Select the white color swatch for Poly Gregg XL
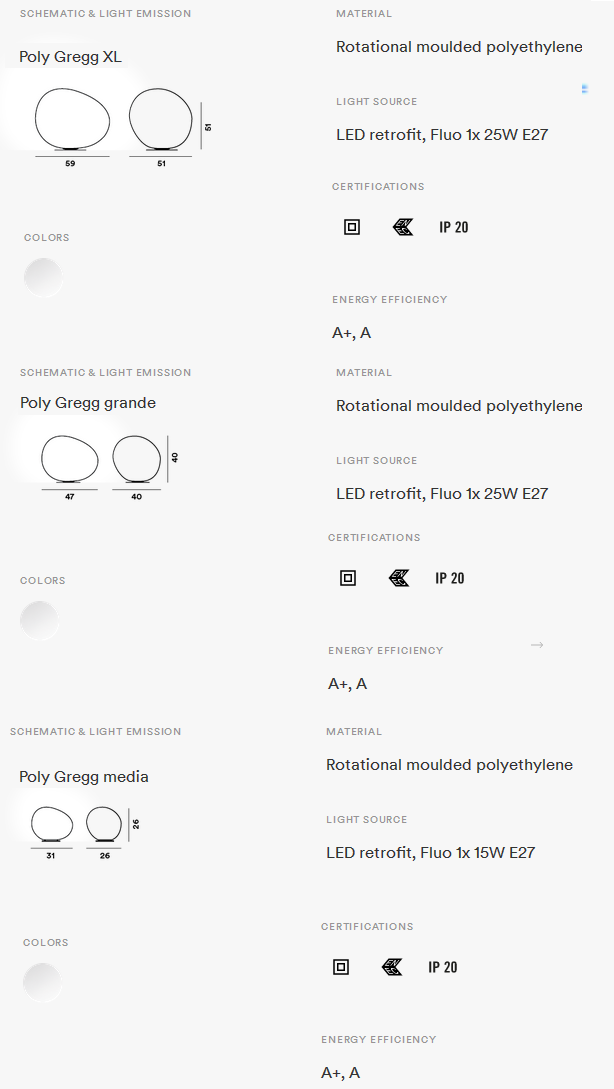614x1089 pixels. (x=43, y=278)
